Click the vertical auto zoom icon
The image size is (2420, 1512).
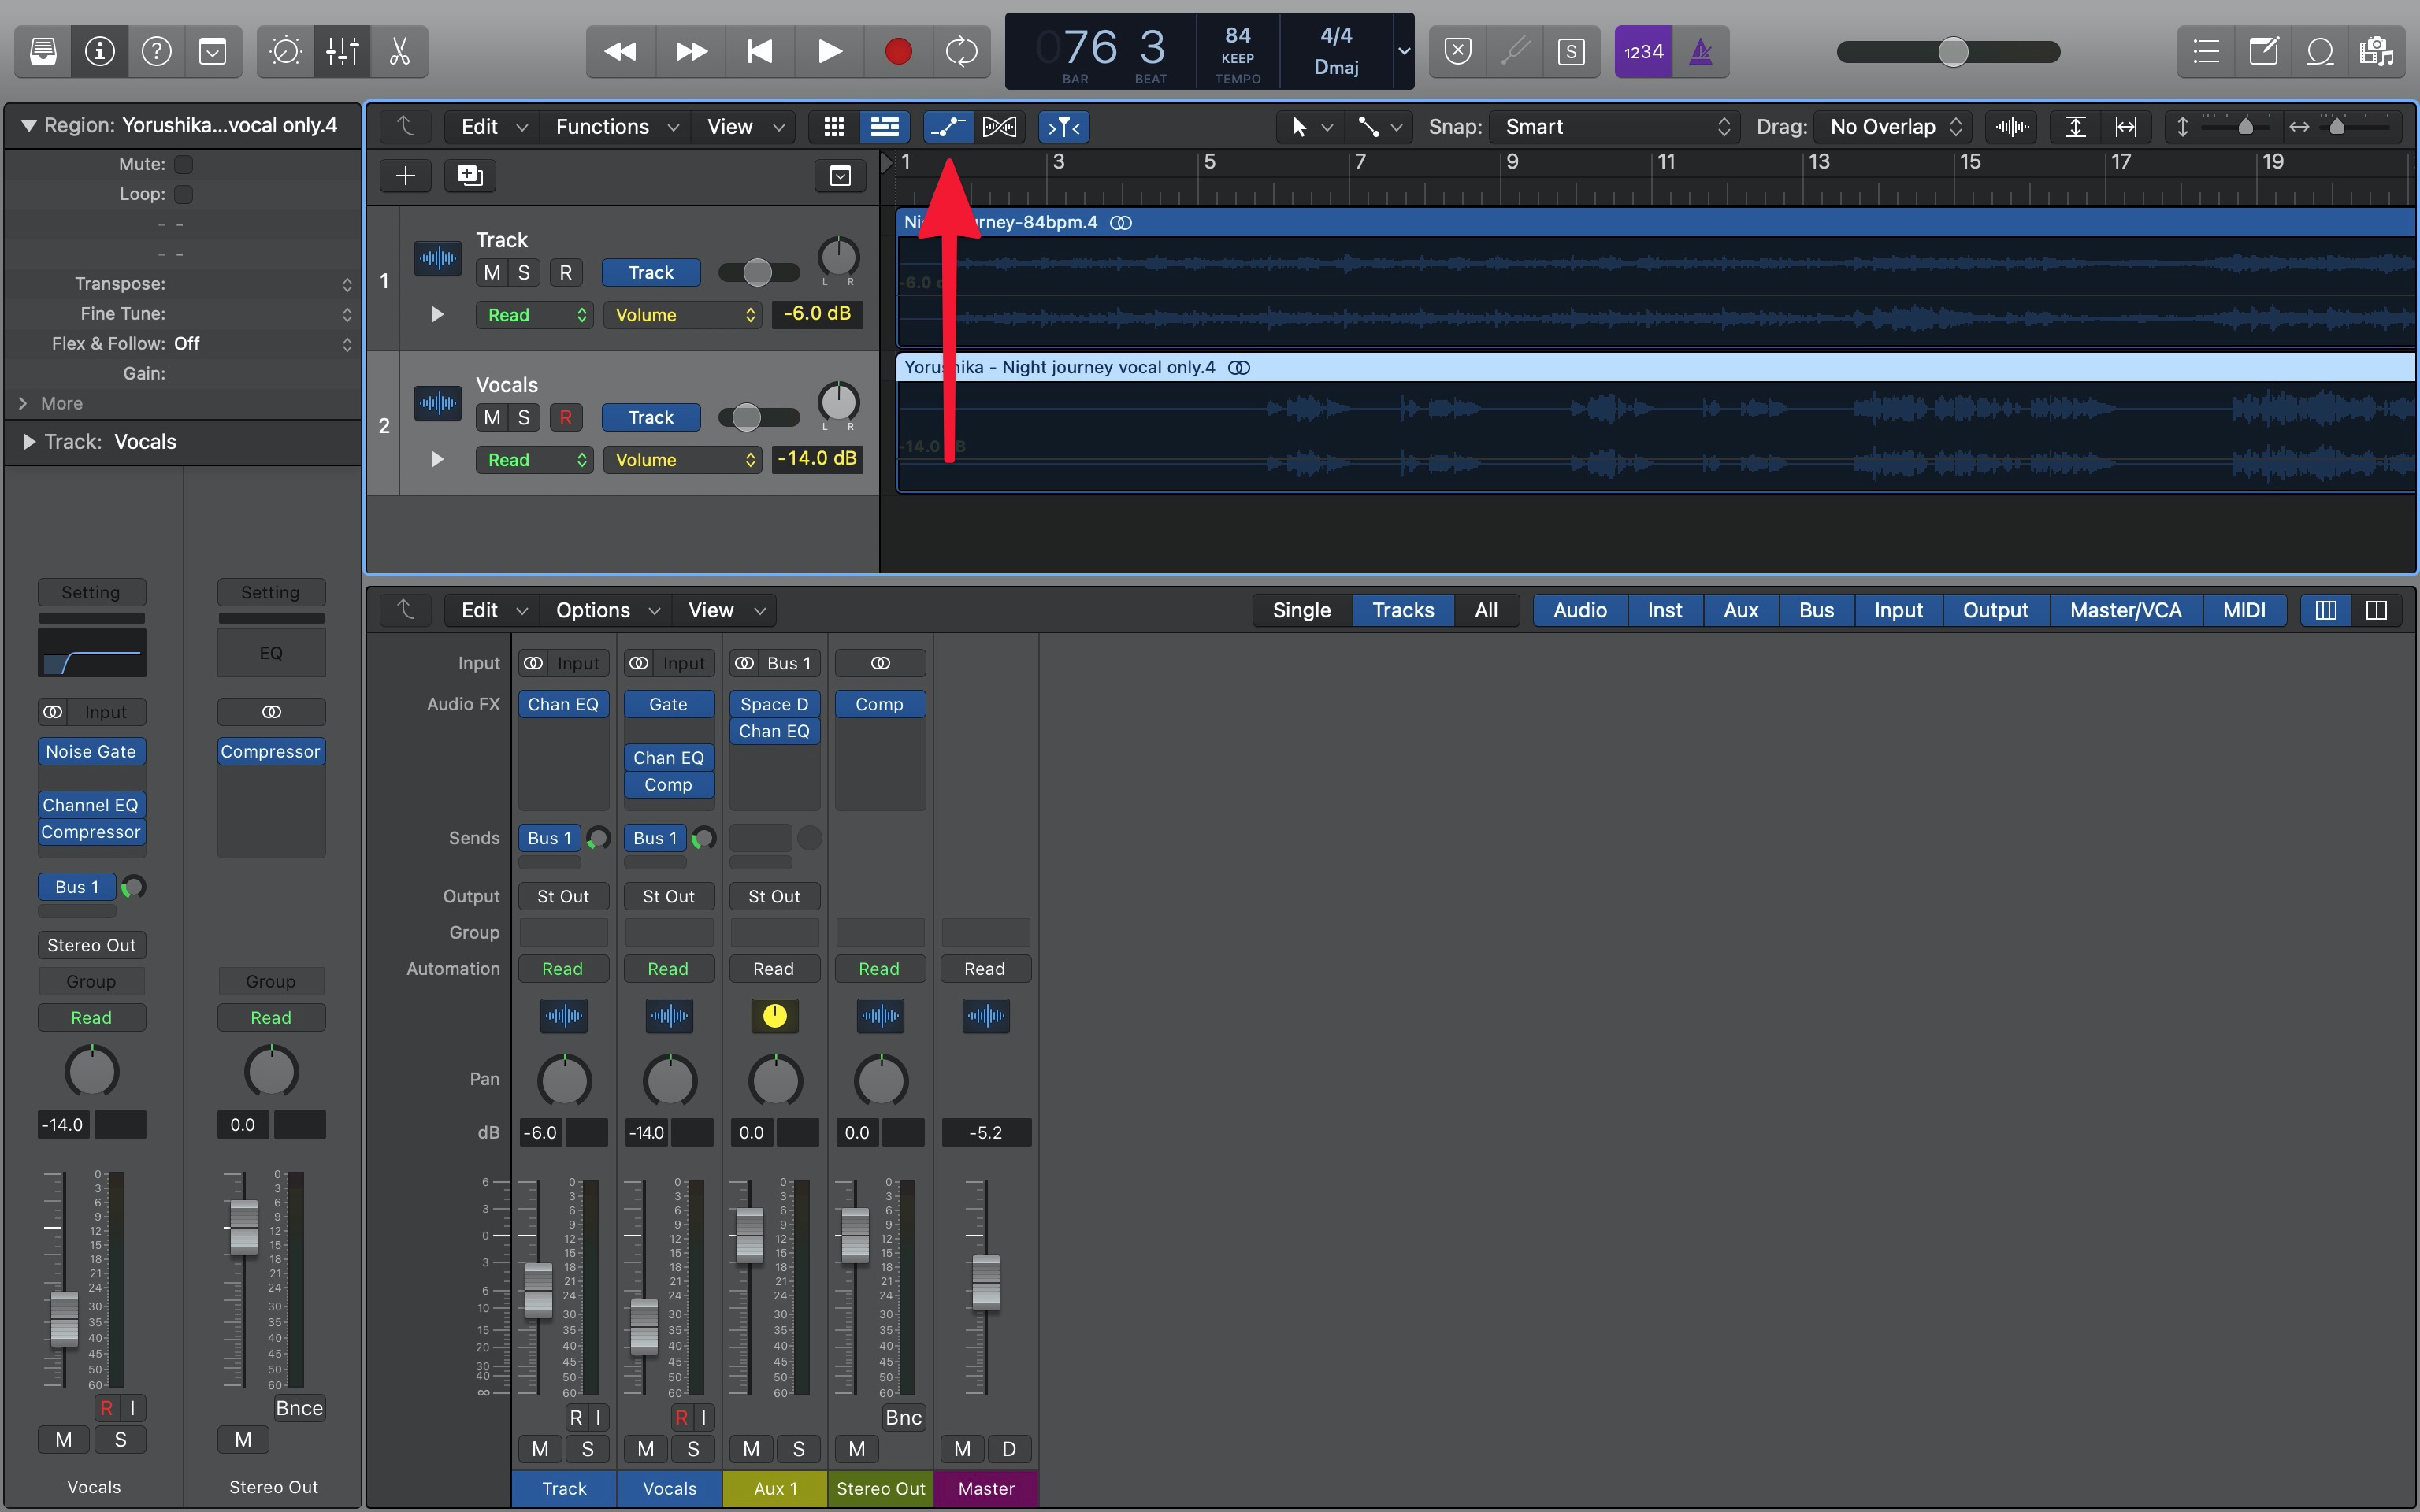tap(2076, 127)
